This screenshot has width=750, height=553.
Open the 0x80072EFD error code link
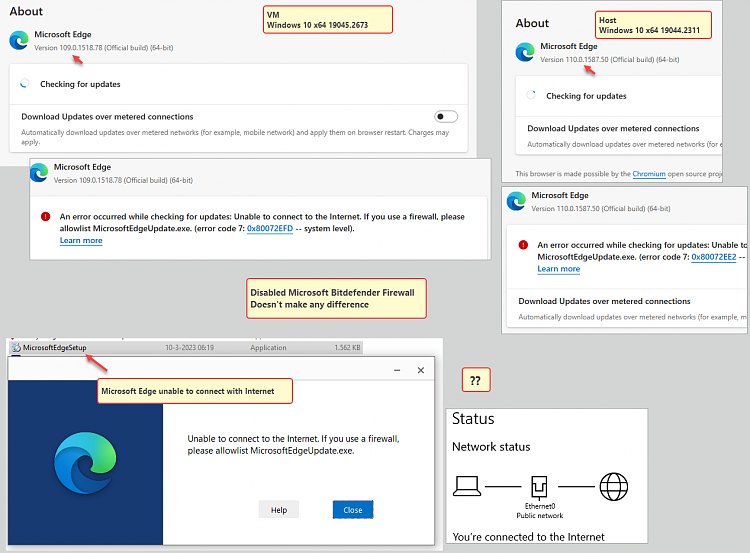click(270, 229)
